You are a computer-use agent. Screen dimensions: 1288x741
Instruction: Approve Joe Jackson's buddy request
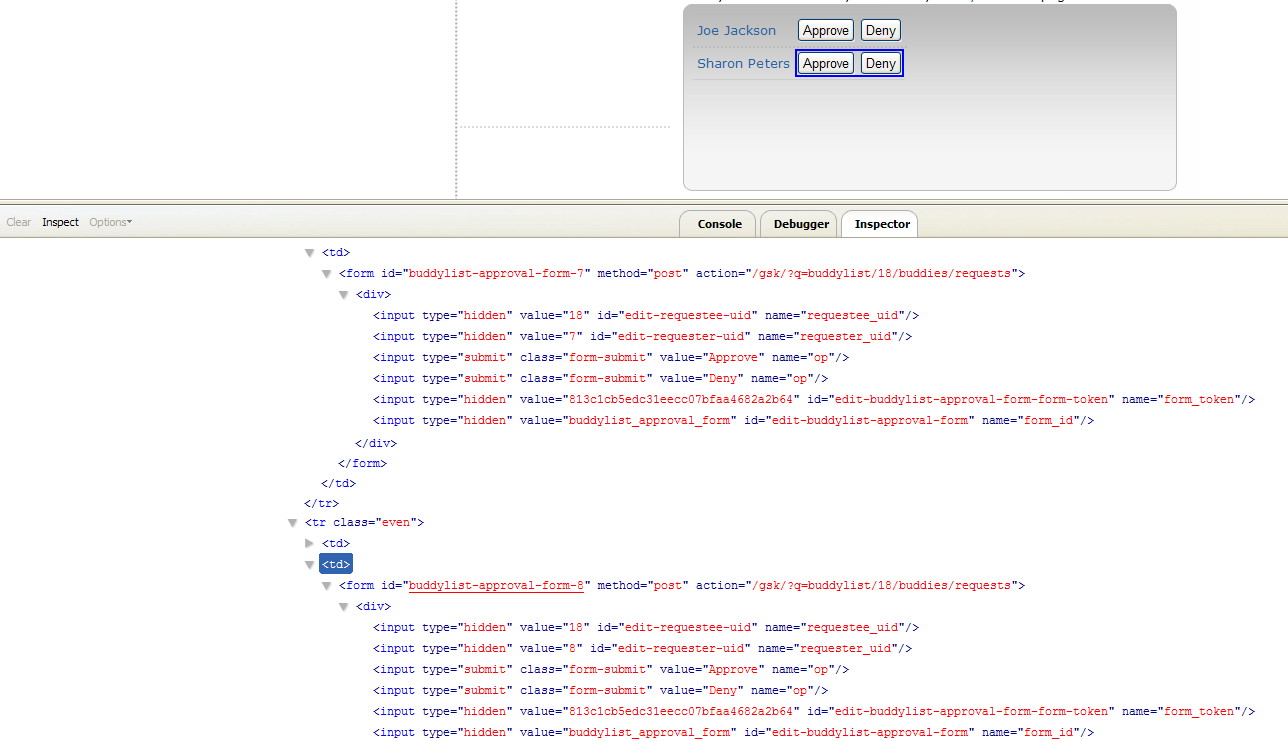pos(826,31)
